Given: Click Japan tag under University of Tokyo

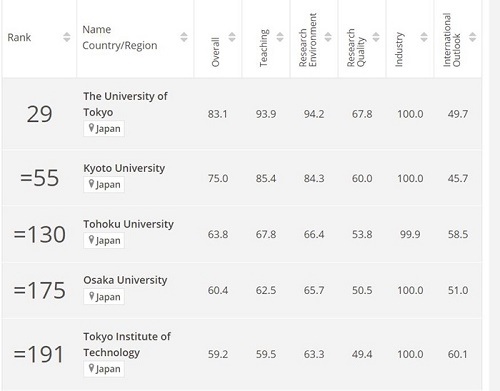Looking at the screenshot, I should (104, 129).
